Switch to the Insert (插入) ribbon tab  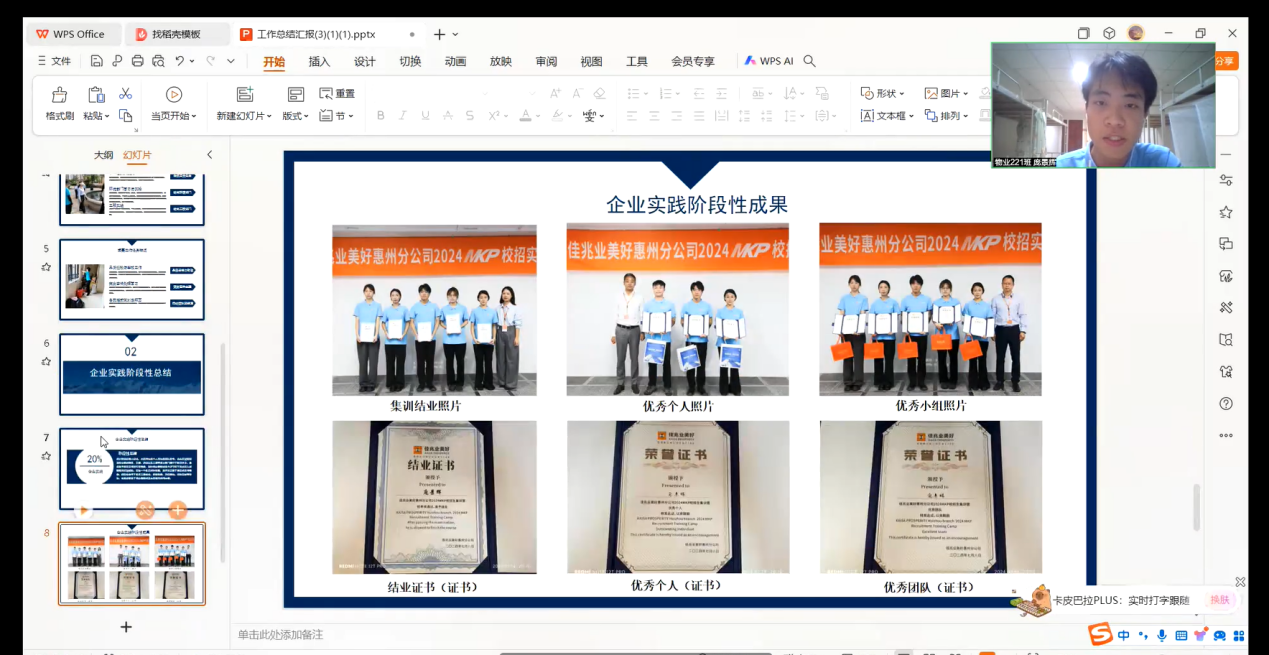point(319,61)
